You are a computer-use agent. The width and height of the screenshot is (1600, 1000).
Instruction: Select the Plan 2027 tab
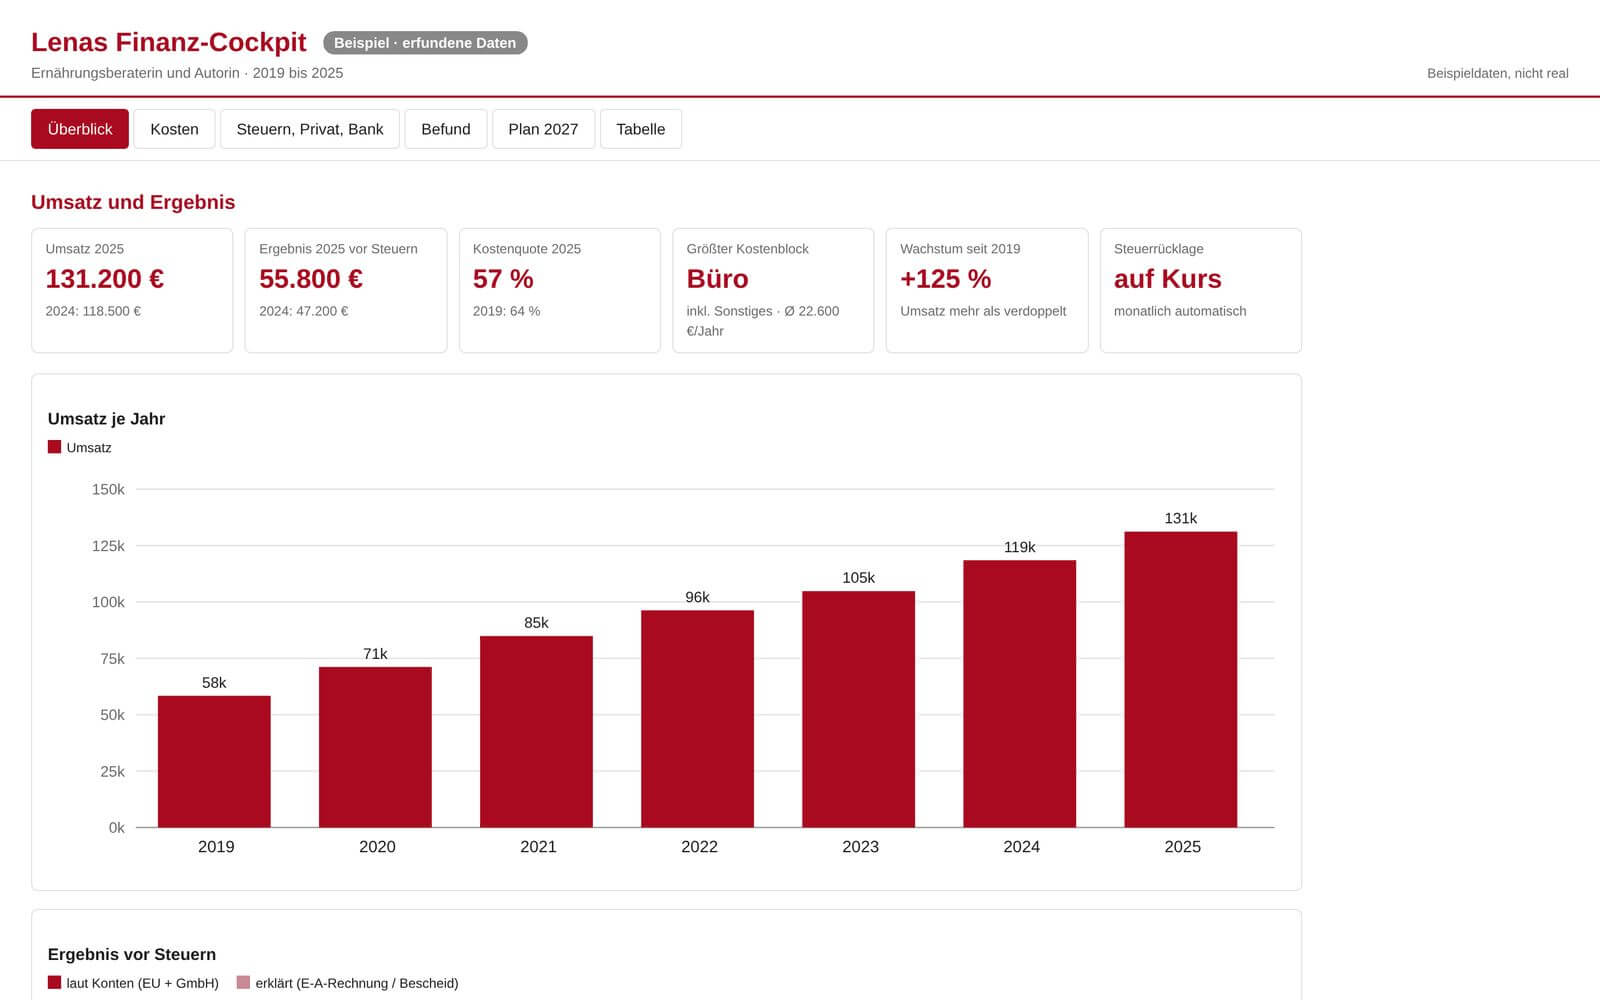point(543,129)
